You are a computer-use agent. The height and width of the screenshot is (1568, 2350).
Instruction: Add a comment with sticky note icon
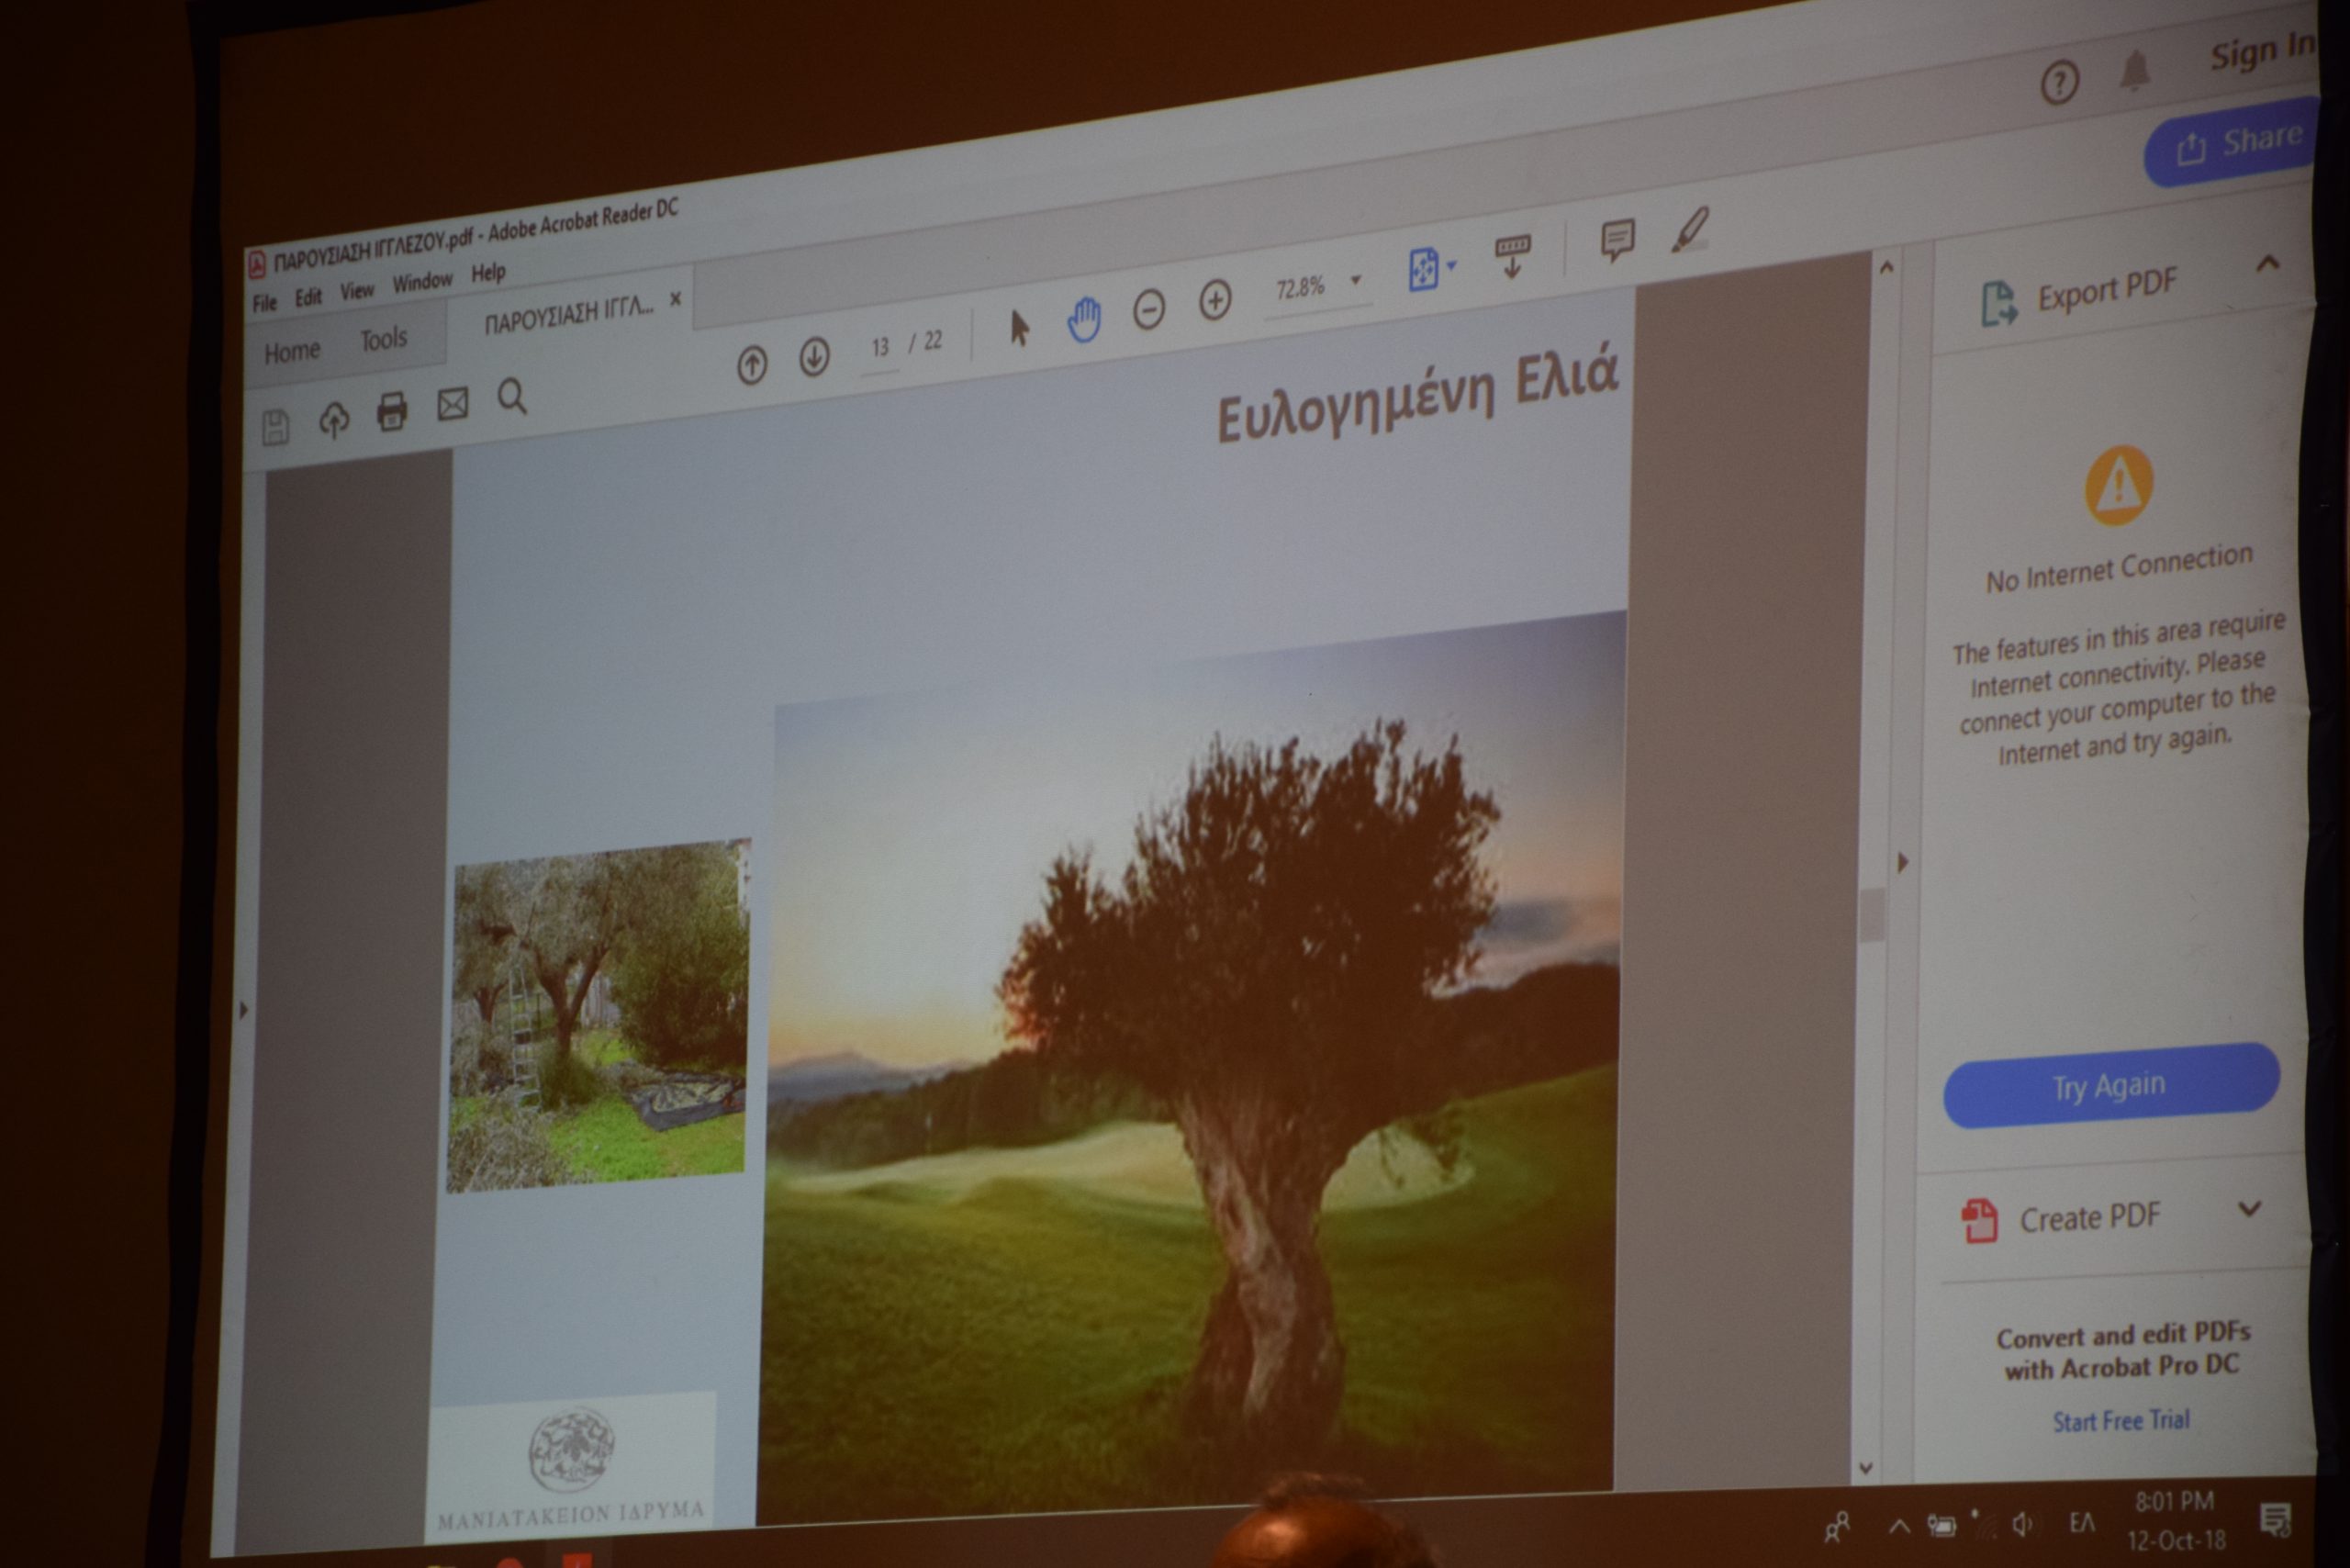tap(1617, 240)
